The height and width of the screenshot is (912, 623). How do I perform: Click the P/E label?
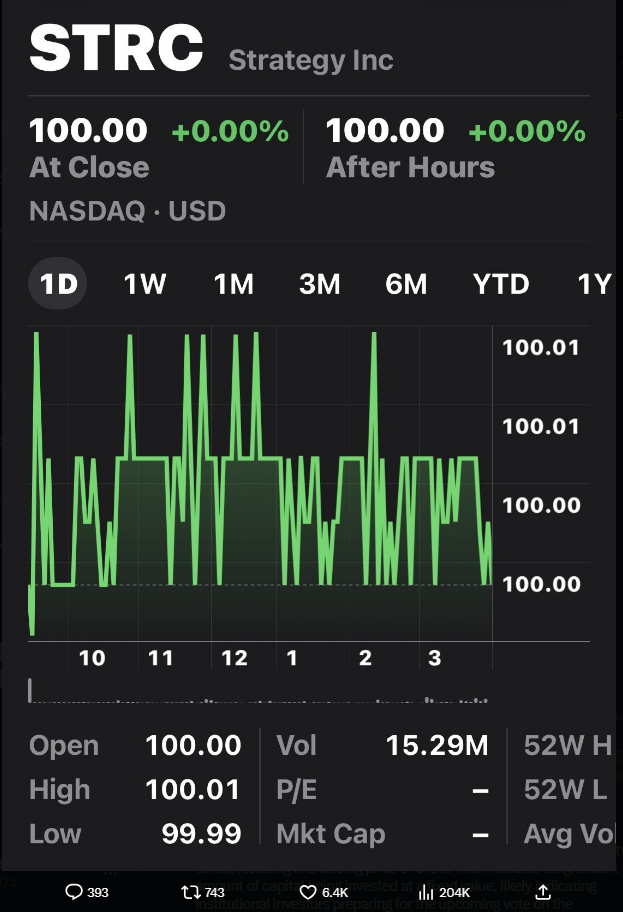(297, 789)
